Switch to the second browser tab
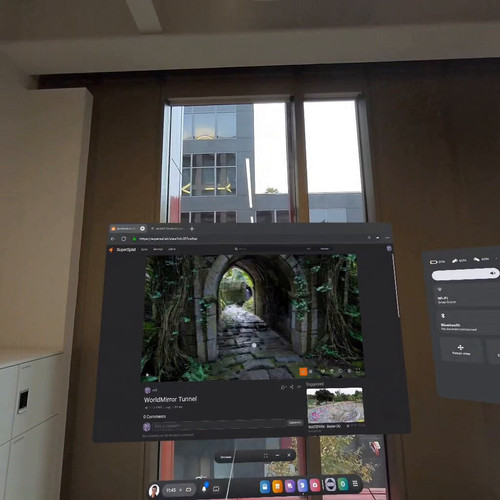The height and width of the screenshot is (500, 500). pyautogui.click(x=167, y=229)
